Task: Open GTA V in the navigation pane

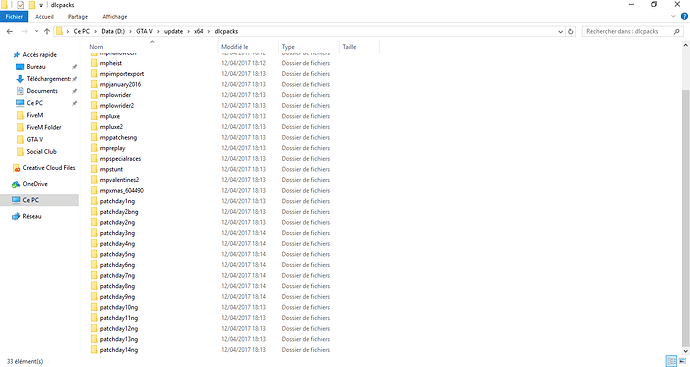Action: click(x=35, y=139)
